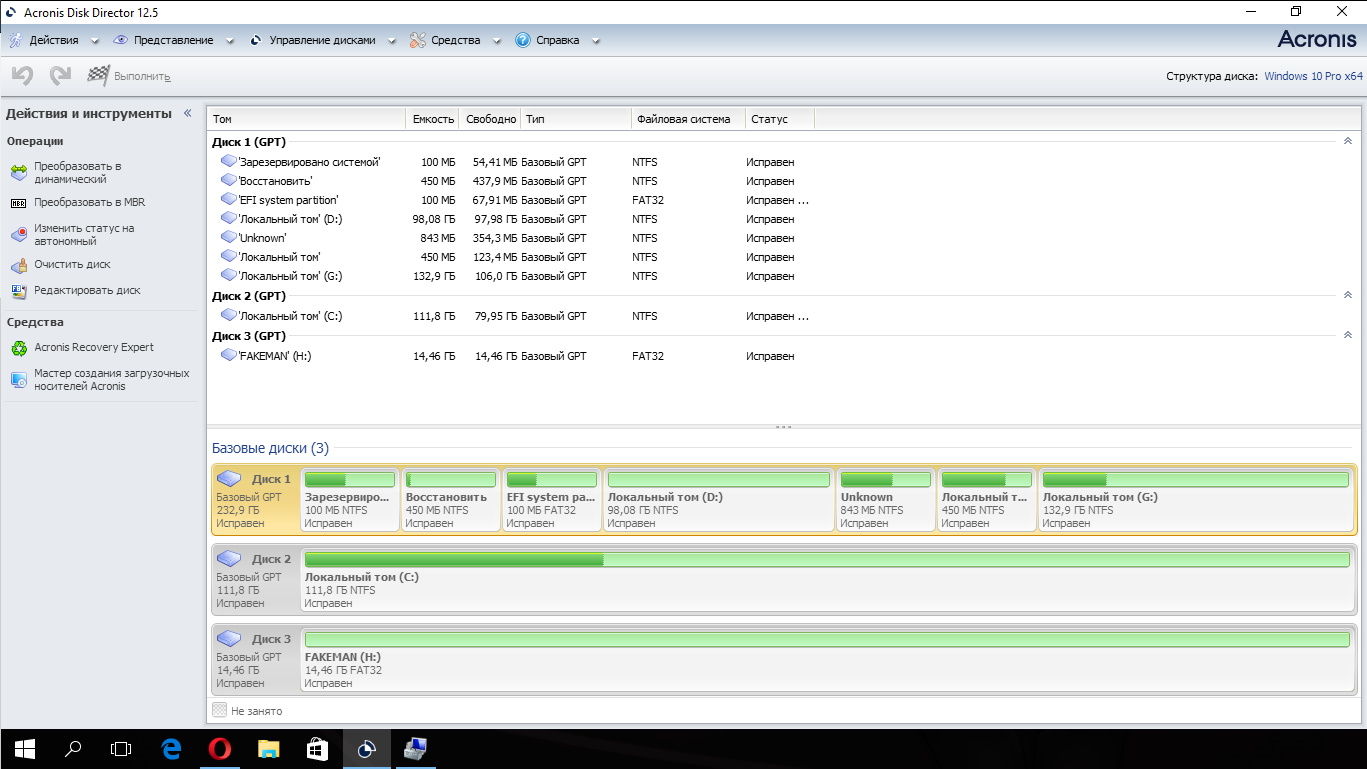Open taskbar search magnifier
The height and width of the screenshot is (769, 1367).
coord(72,747)
